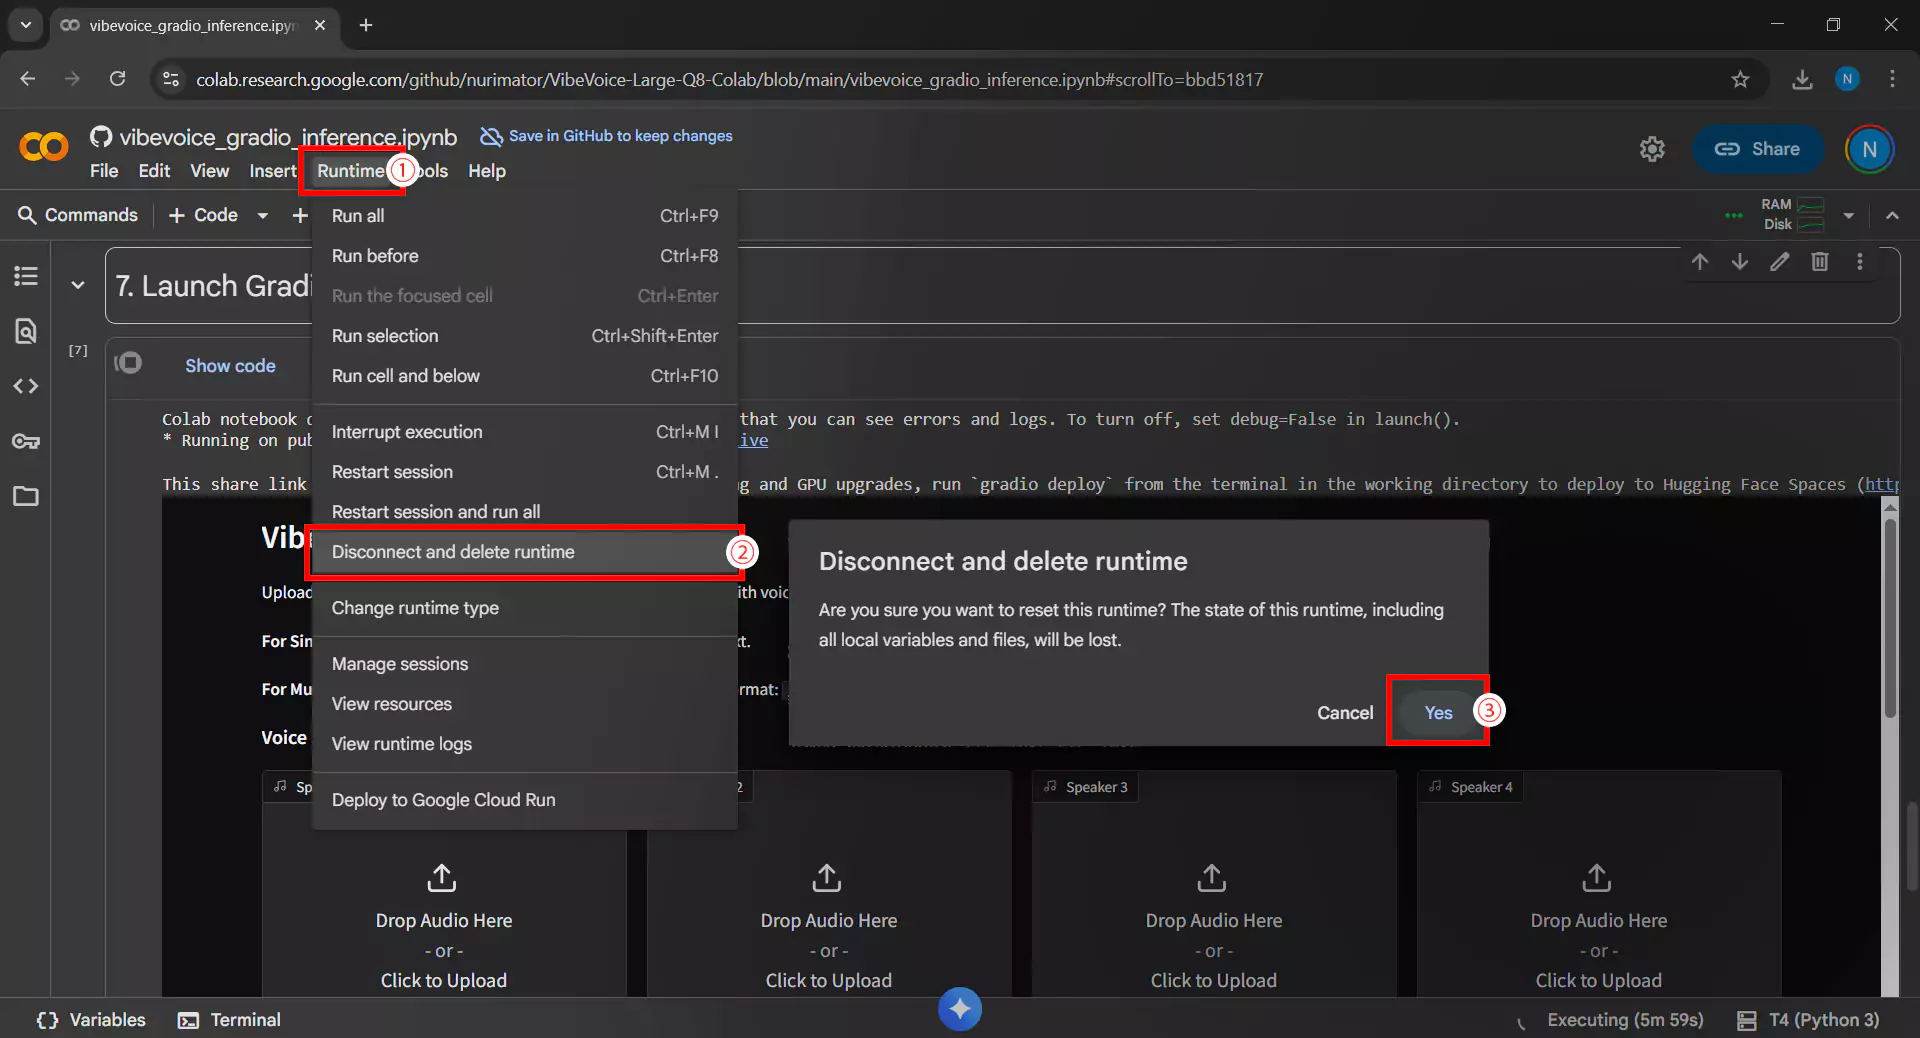
Task: Click Cancel in the confirmation dialog
Action: 1344,712
